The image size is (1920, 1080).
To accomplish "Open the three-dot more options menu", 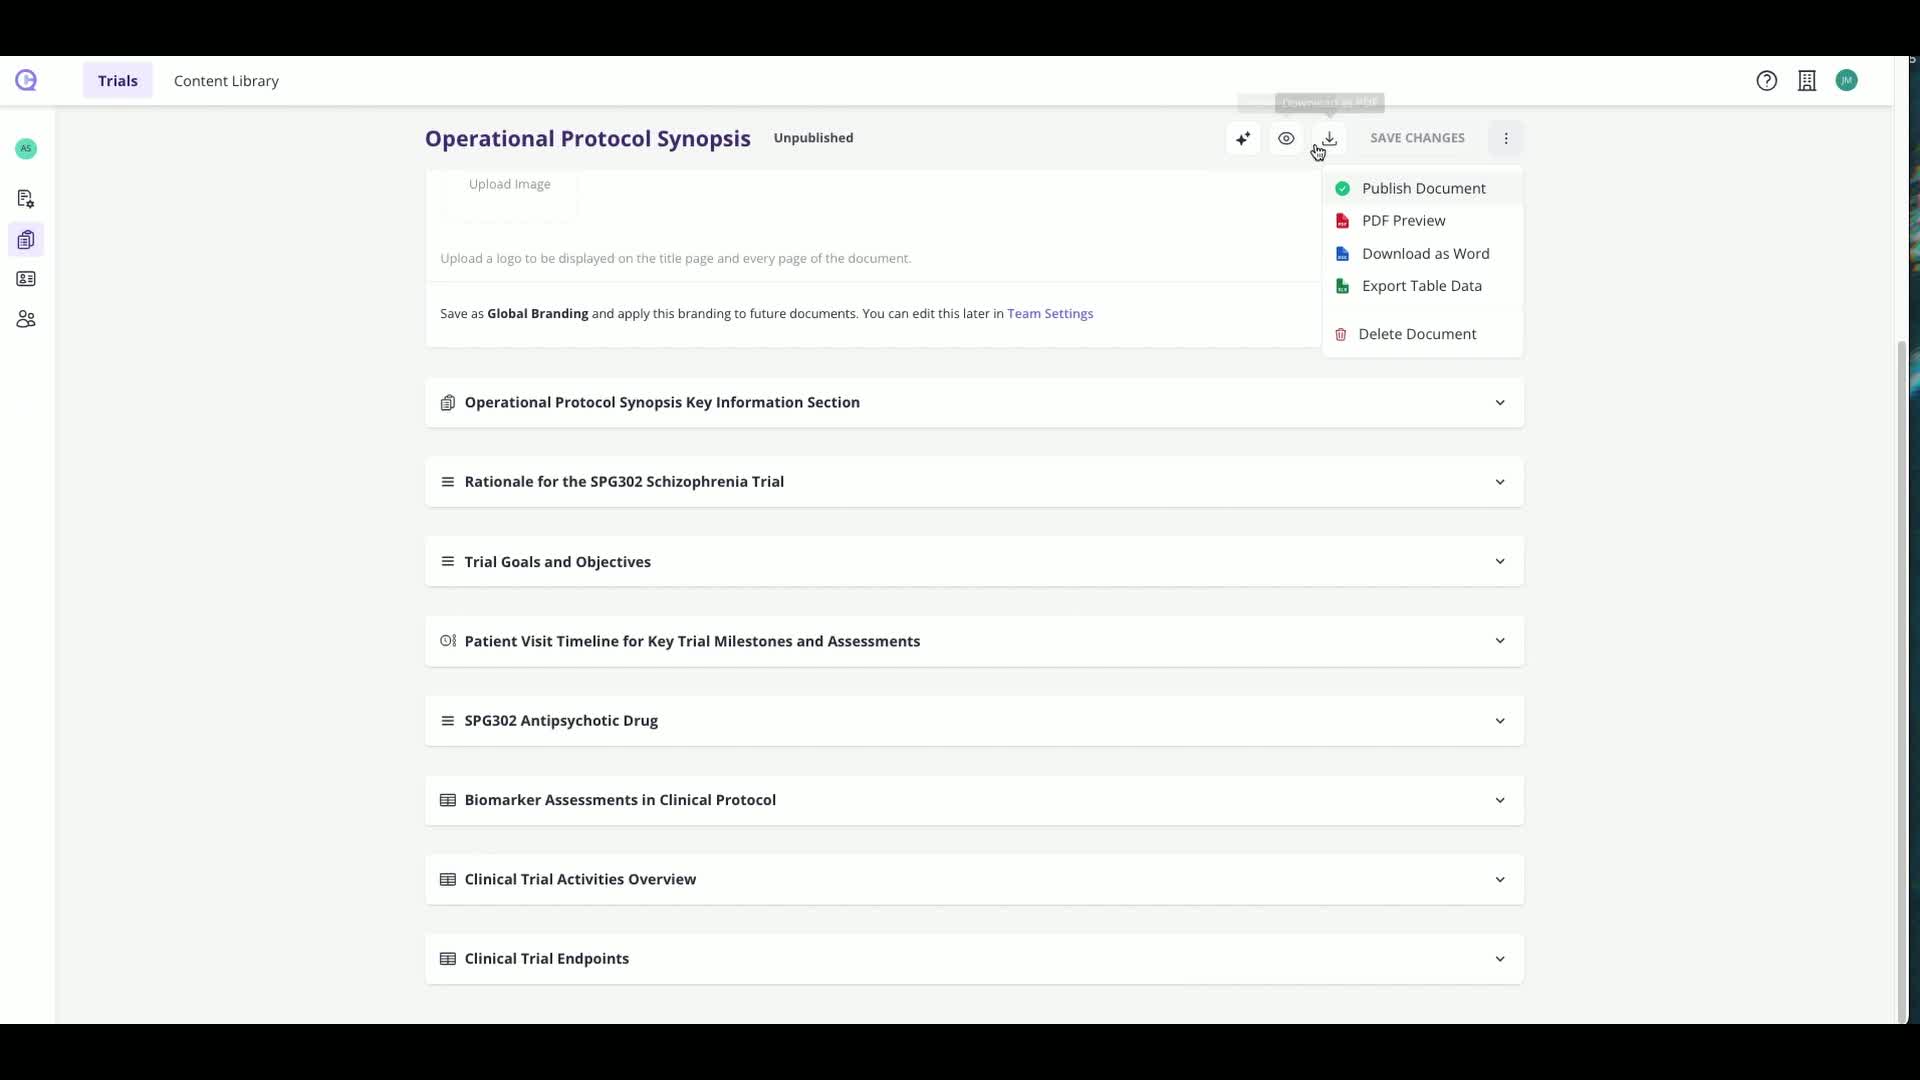I will [x=1506, y=139].
